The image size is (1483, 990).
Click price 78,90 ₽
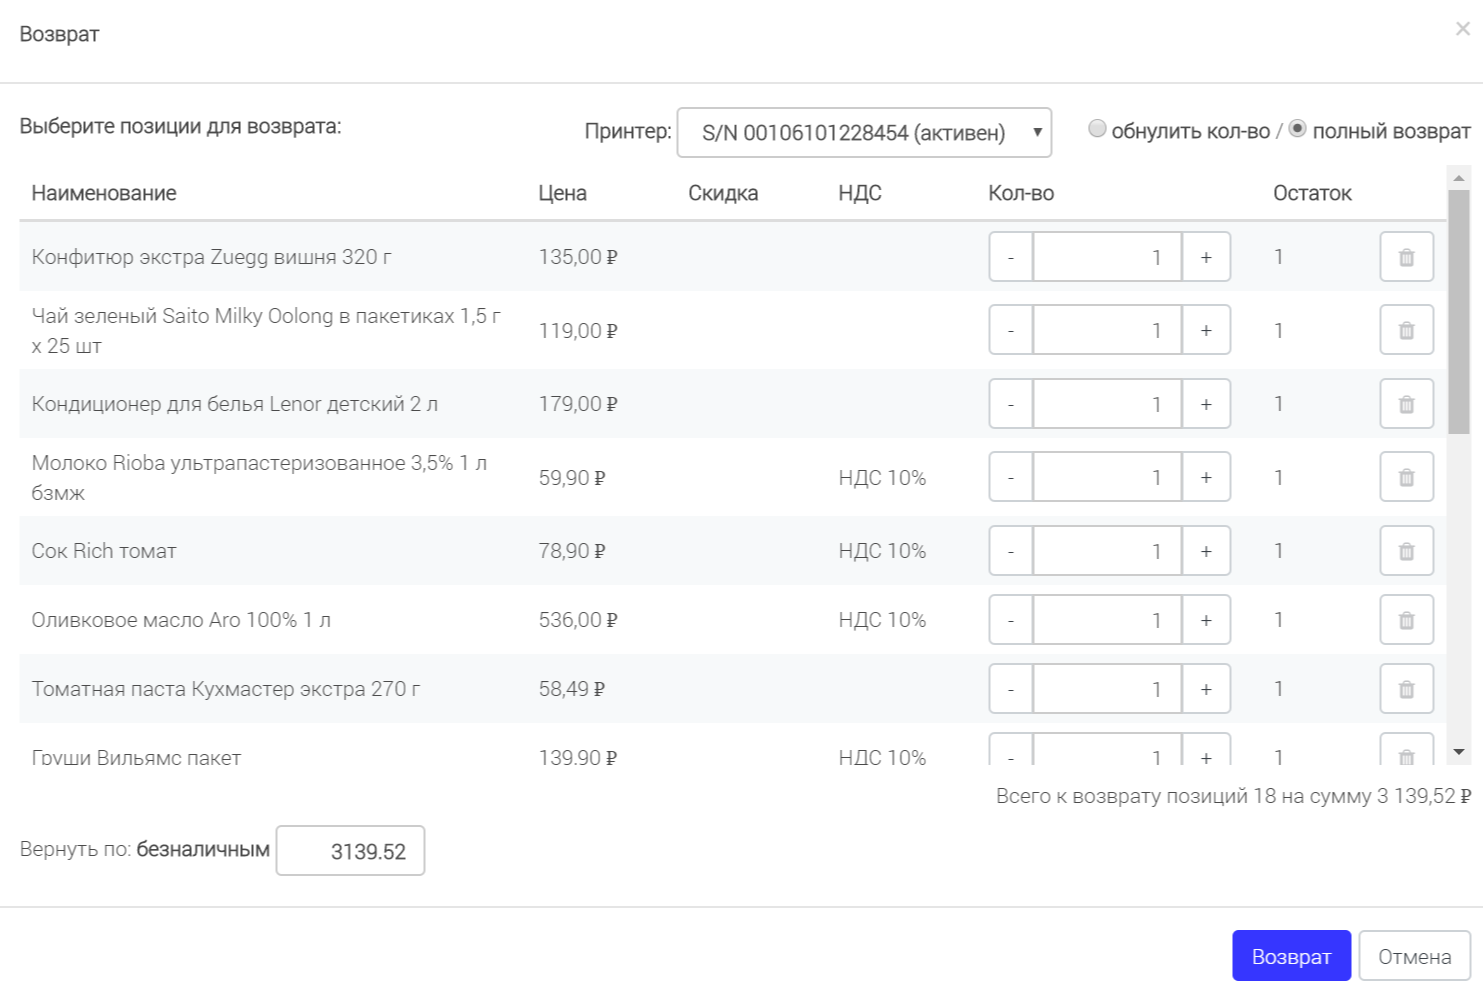tap(572, 551)
